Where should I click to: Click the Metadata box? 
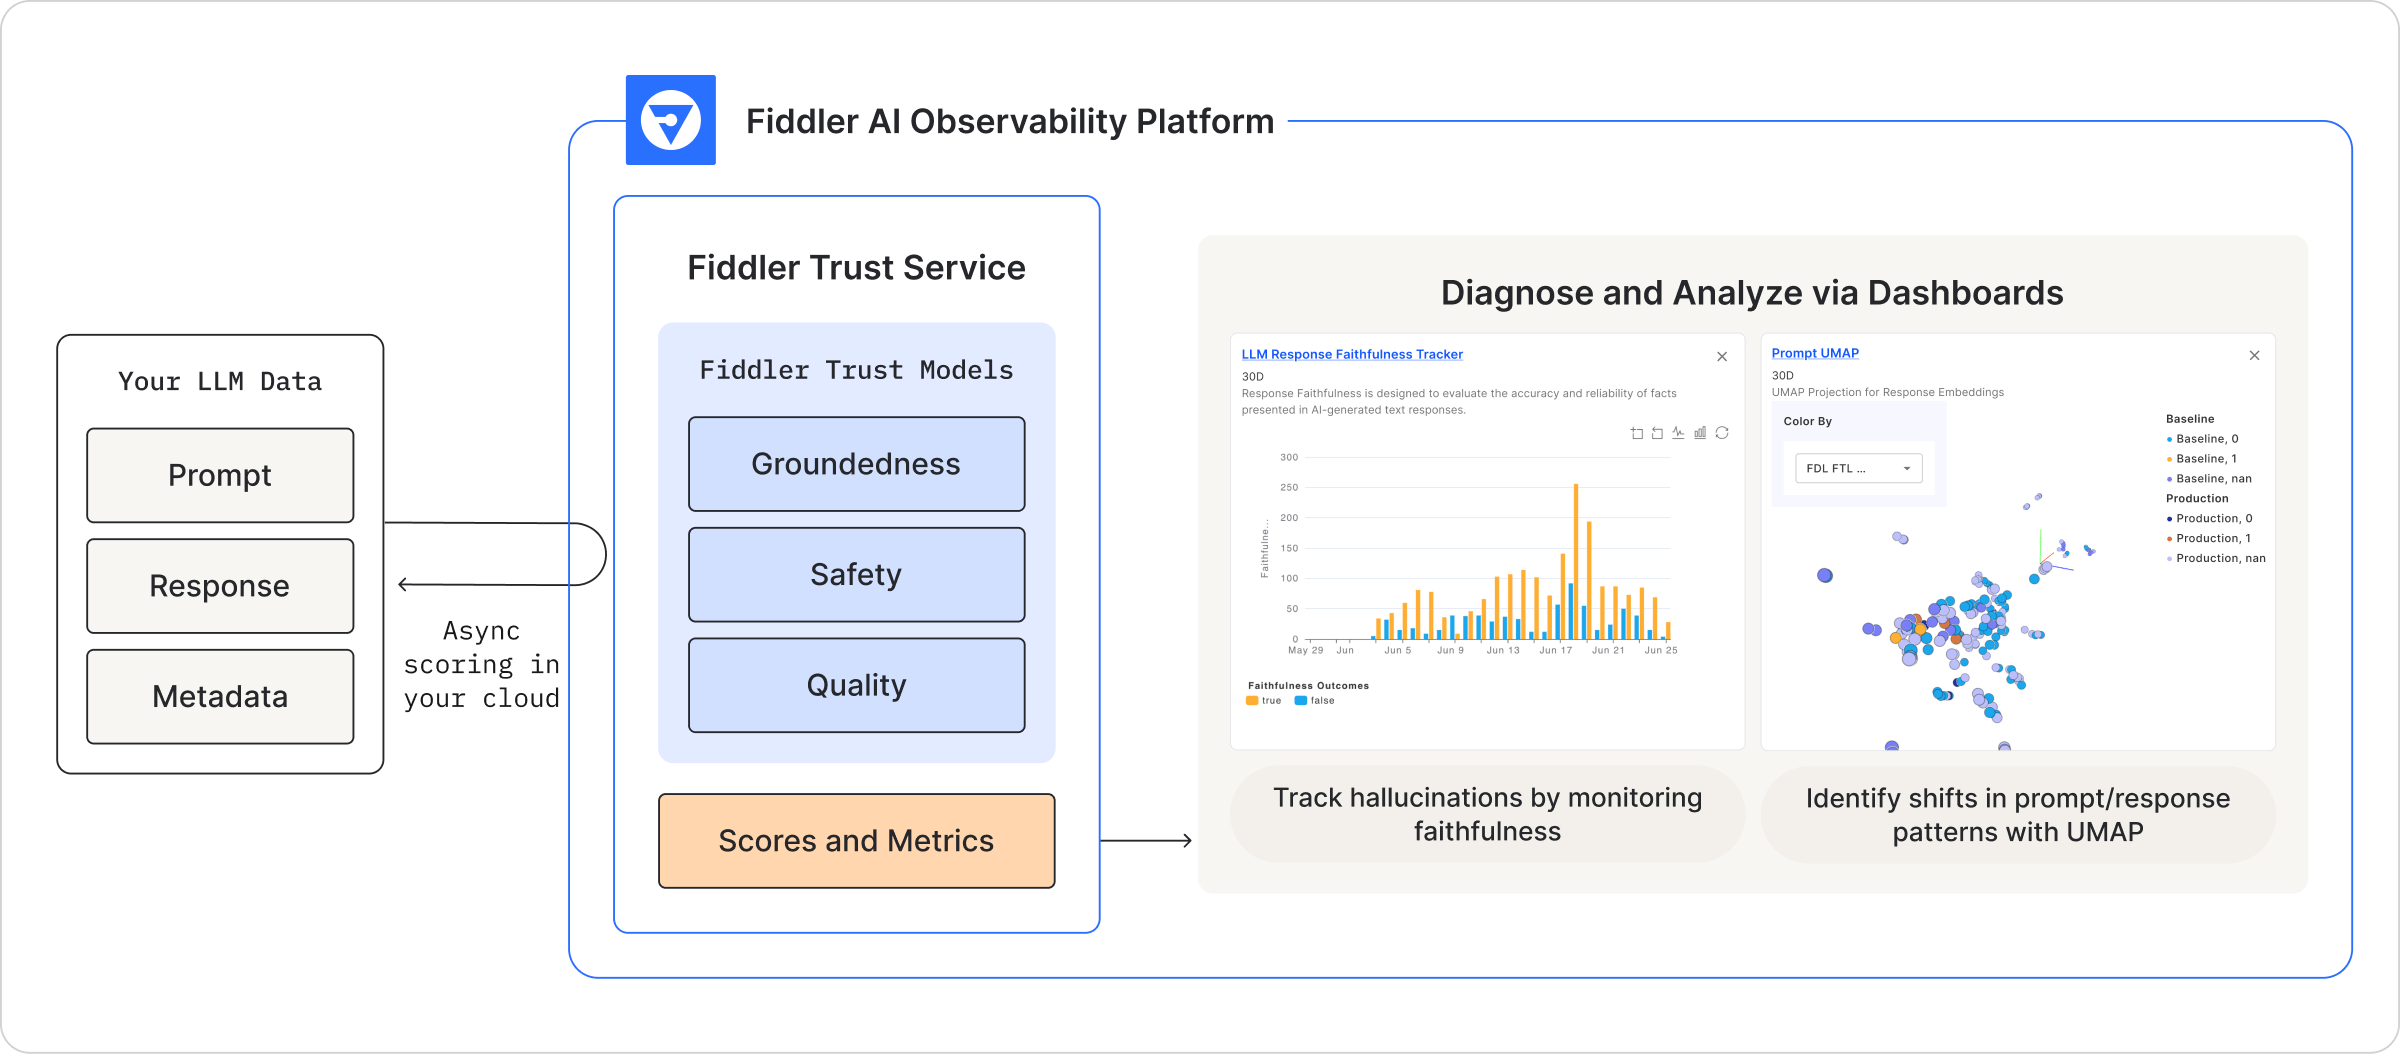[220, 697]
